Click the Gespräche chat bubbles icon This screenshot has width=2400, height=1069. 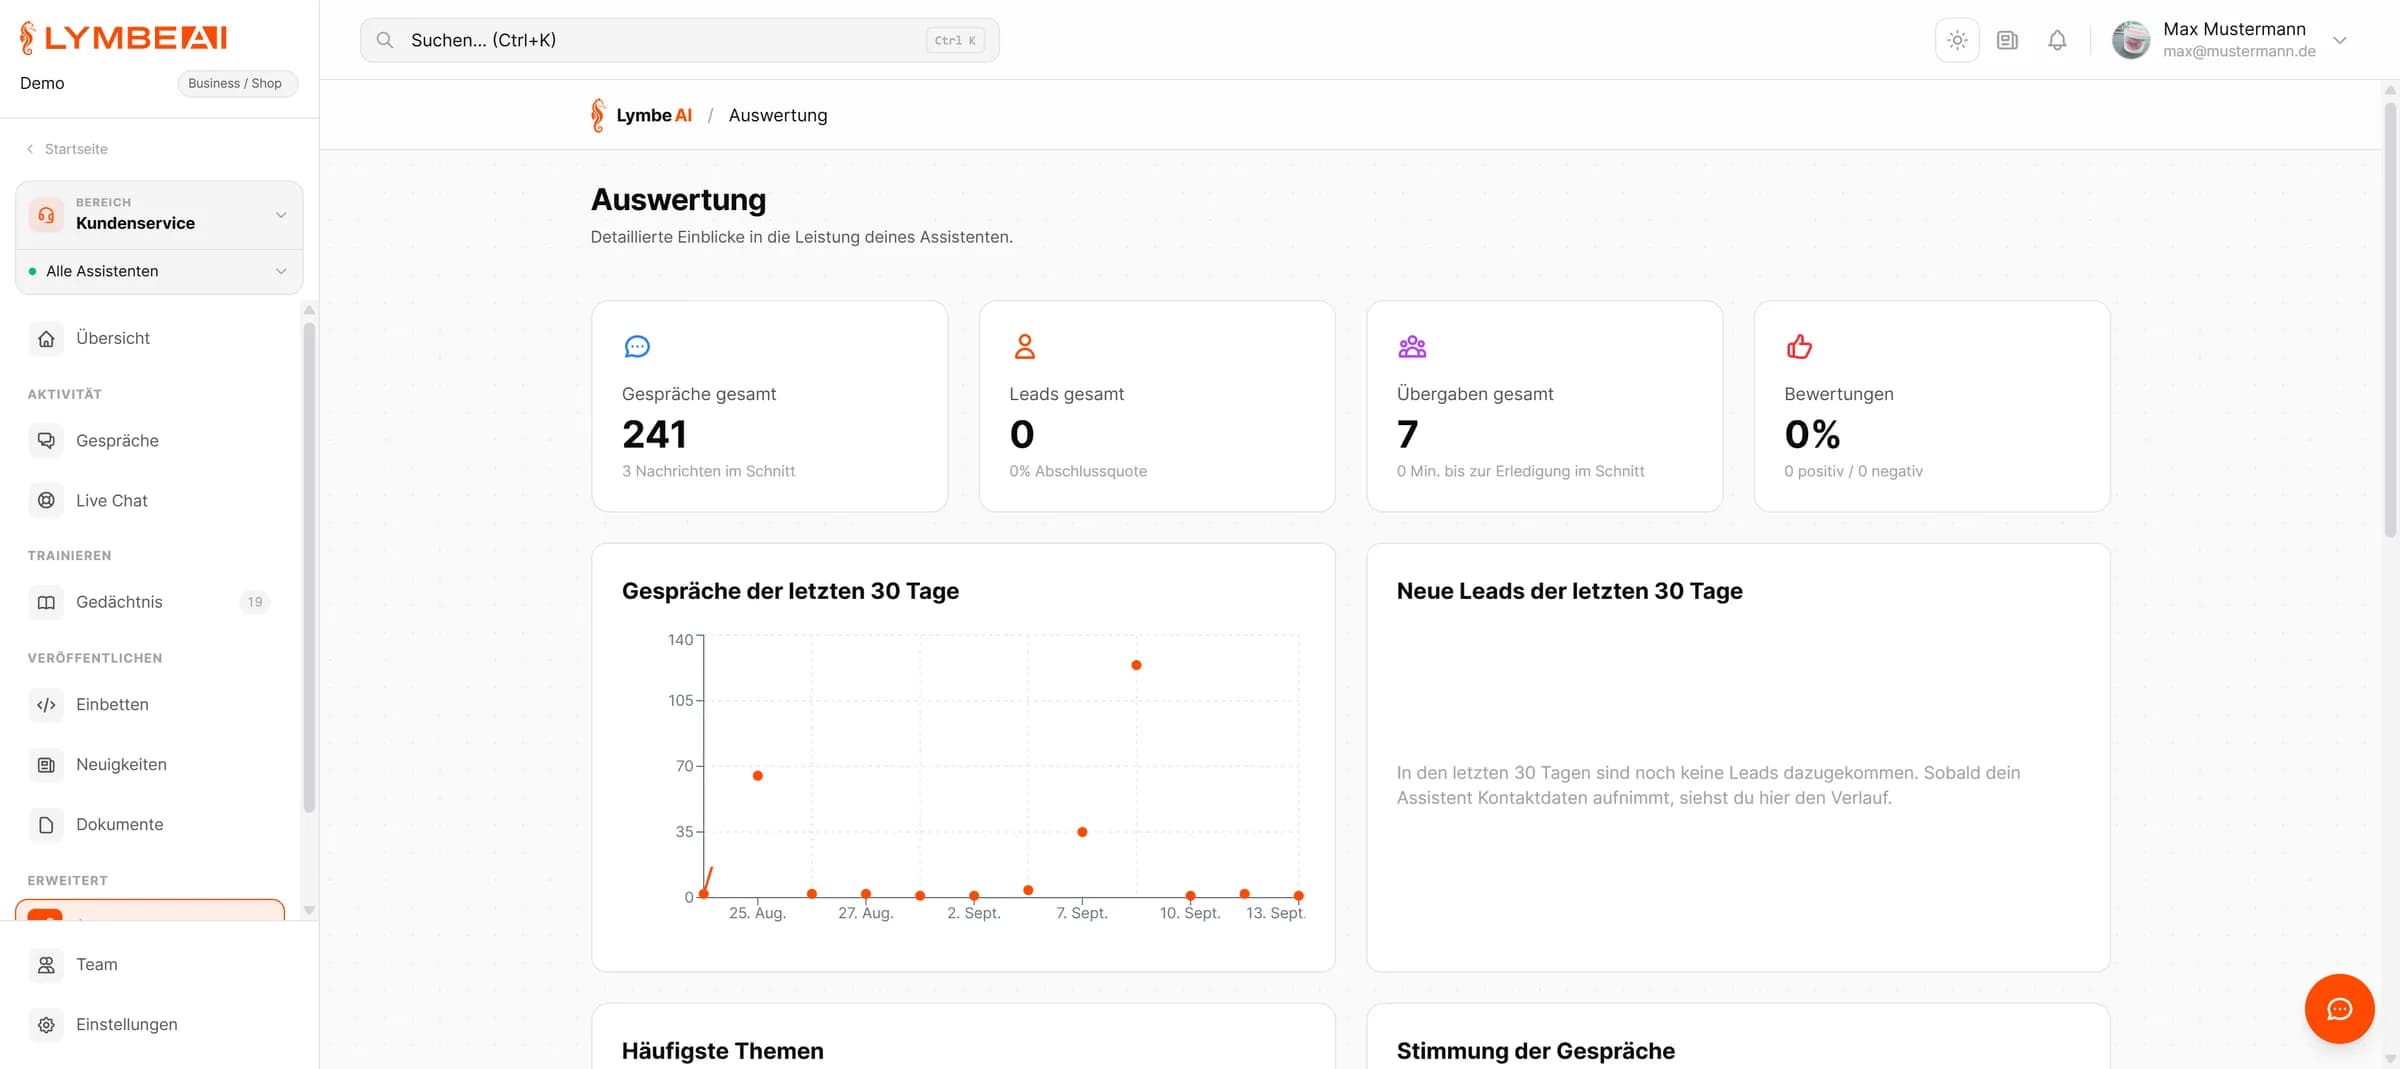tap(46, 441)
